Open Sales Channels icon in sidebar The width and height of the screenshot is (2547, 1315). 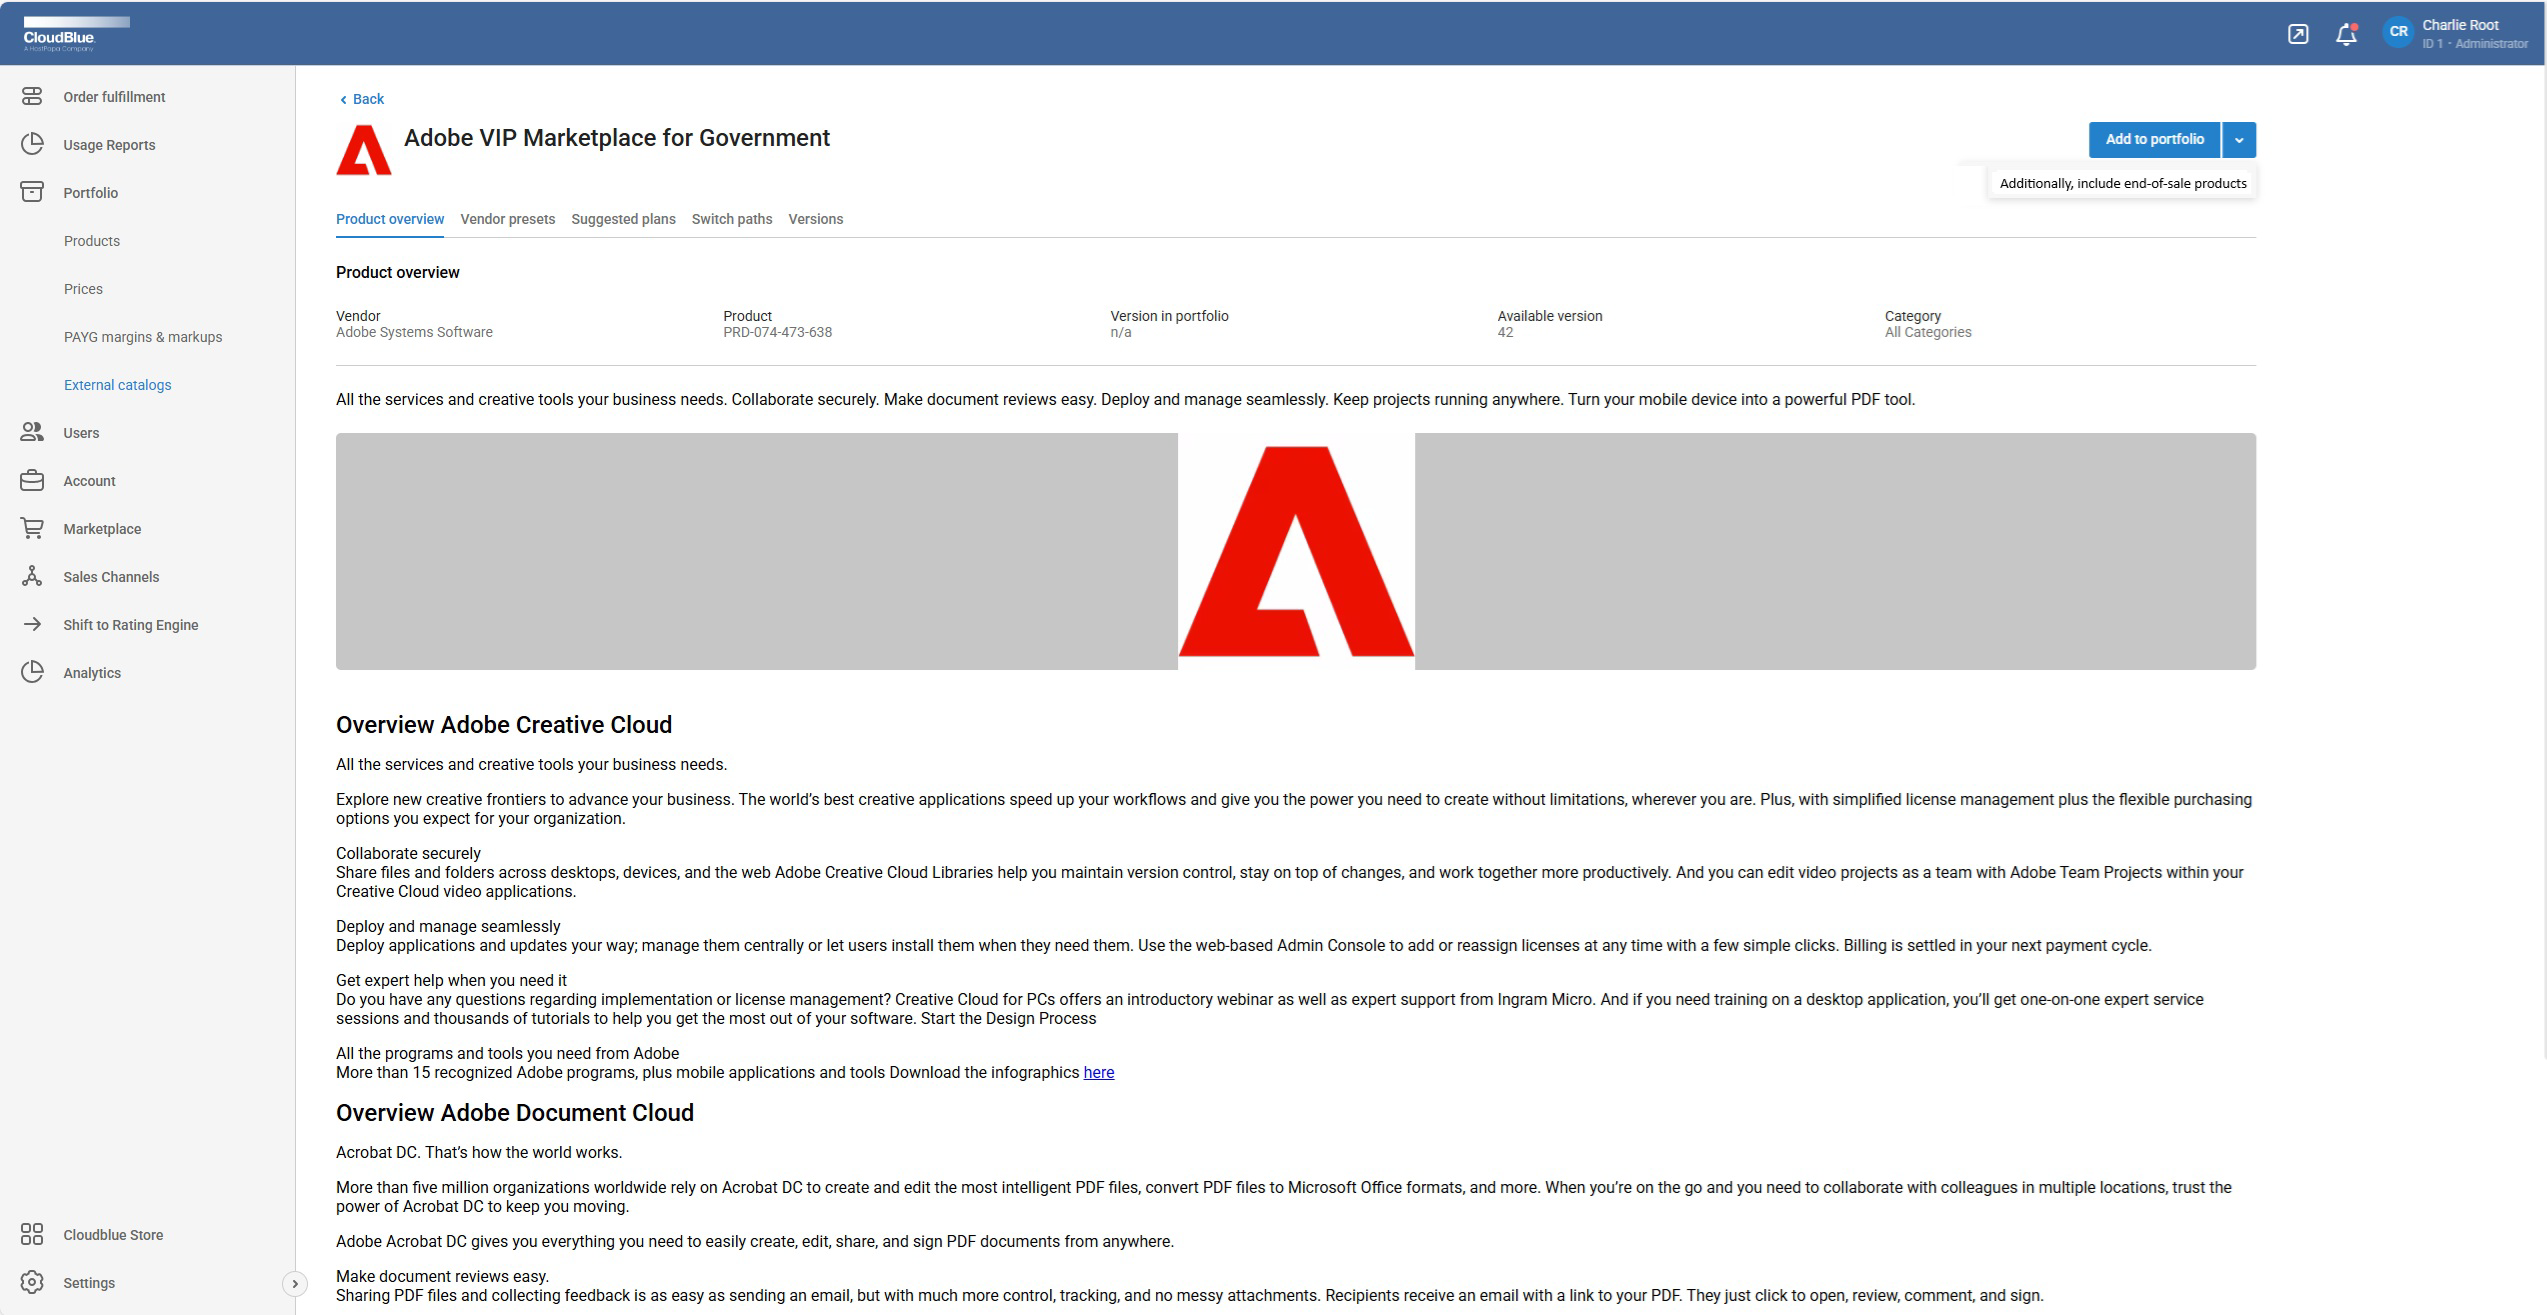pos(32,577)
